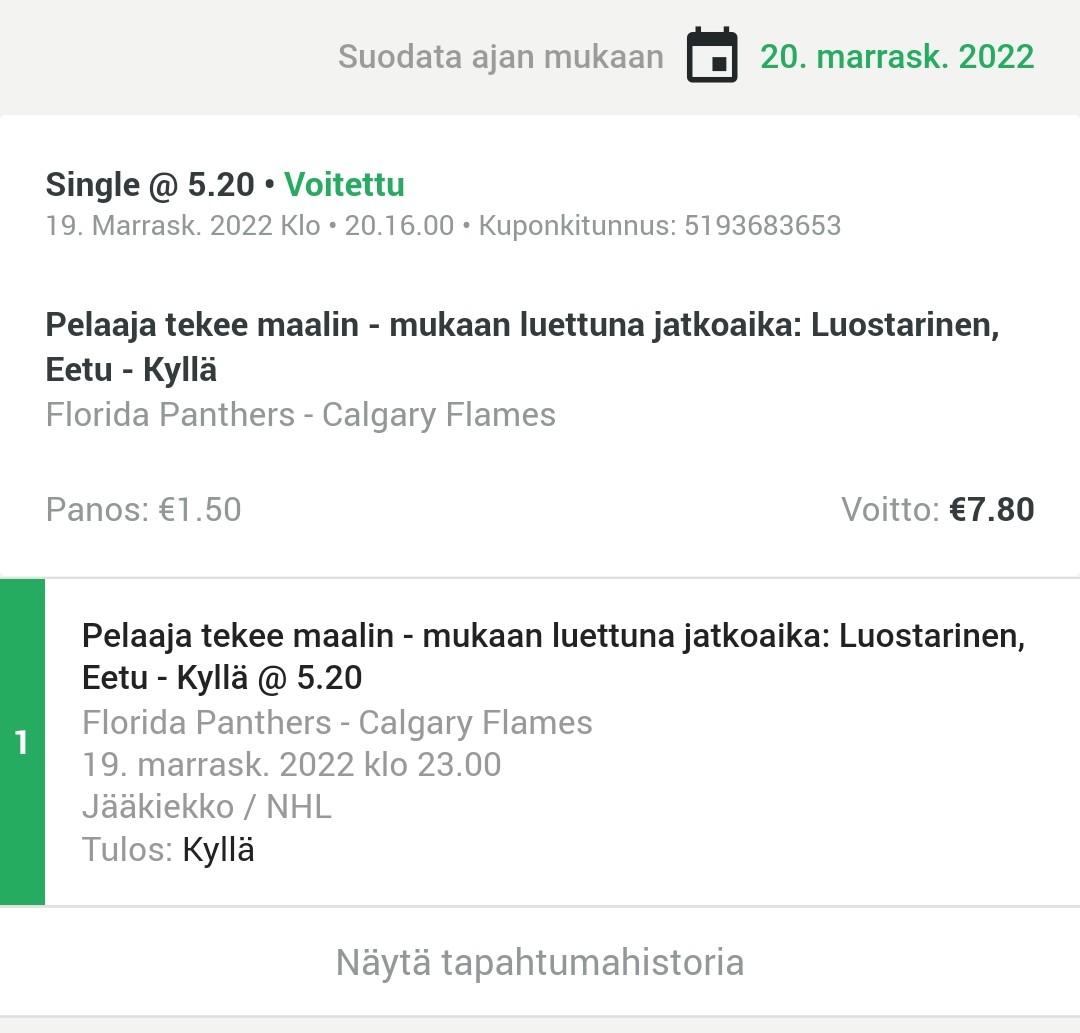Image resolution: width=1080 pixels, height=1033 pixels.
Task: Show event history via 'Näytä tapahtumahistoria'
Action: point(540,963)
